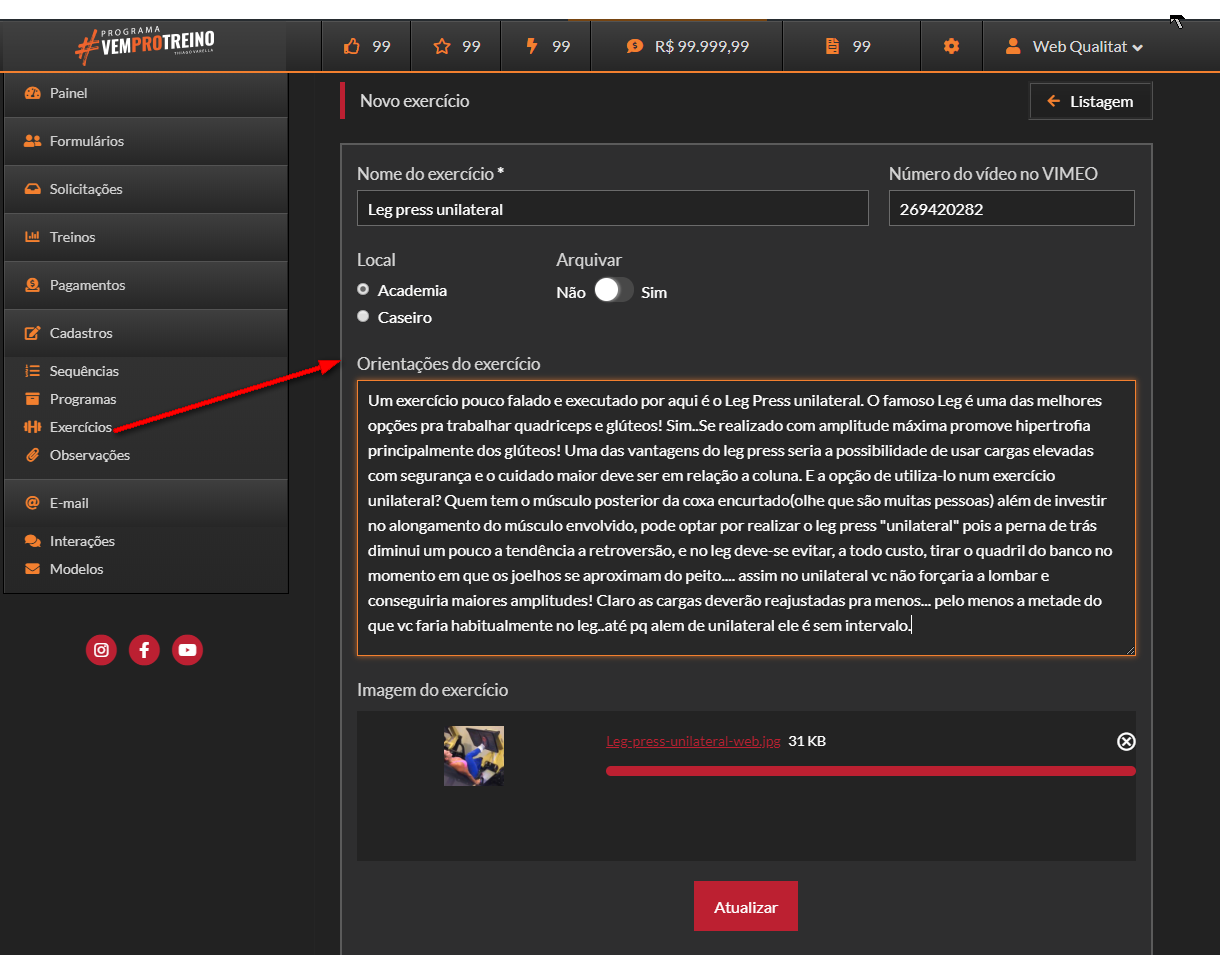This screenshot has width=1220, height=955.
Task: Click the lightning bolt icon in top bar
Action: coord(532,46)
